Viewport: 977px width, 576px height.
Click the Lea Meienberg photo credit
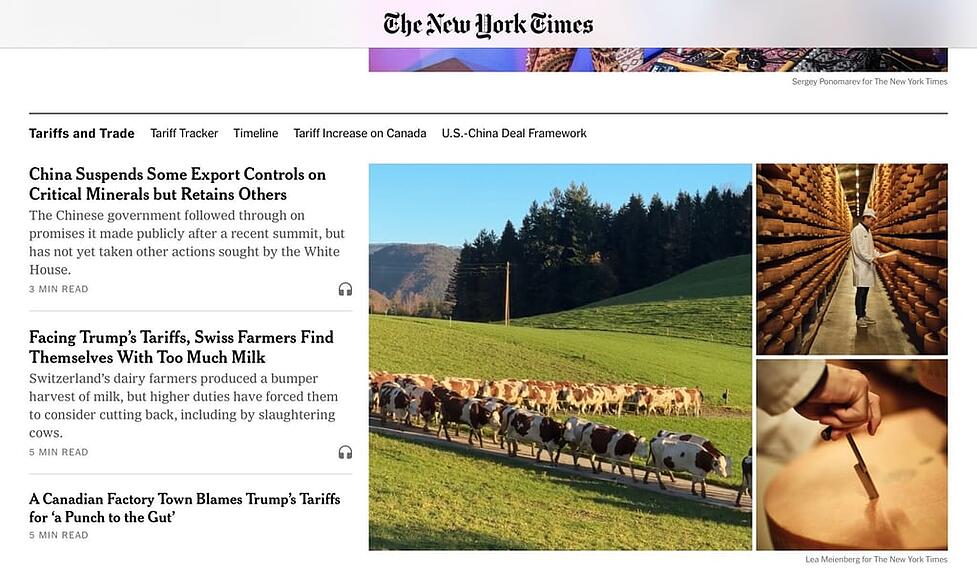tap(876, 559)
